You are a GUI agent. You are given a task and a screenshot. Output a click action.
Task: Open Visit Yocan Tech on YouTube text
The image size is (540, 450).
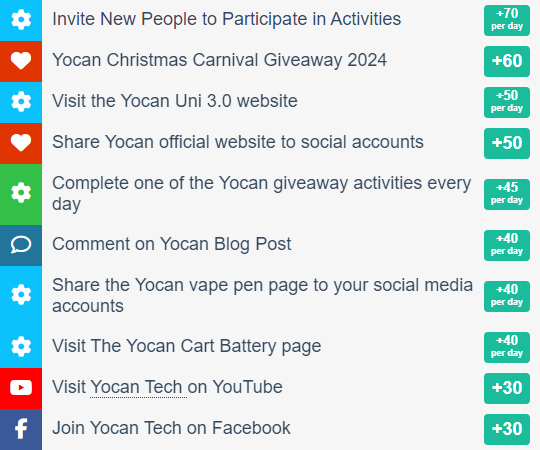click(x=167, y=387)
